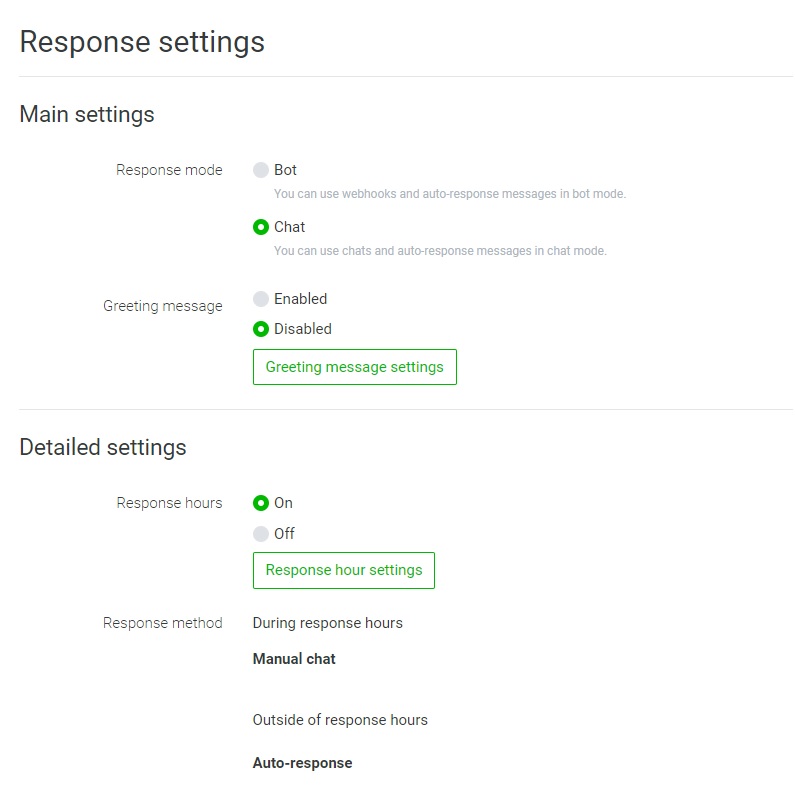Viewport: 795px width, 796px height.
Task: Click the Response method label
Action: [163, 623]
